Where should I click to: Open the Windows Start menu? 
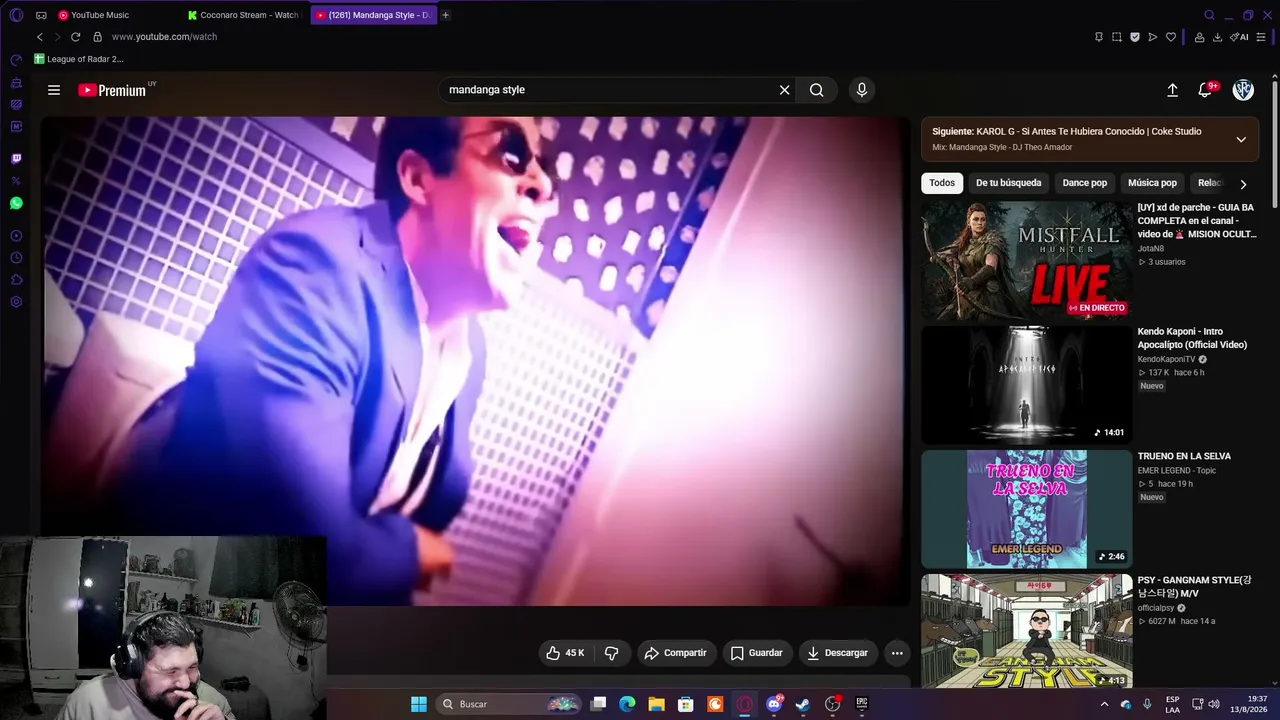pos(419,704)
